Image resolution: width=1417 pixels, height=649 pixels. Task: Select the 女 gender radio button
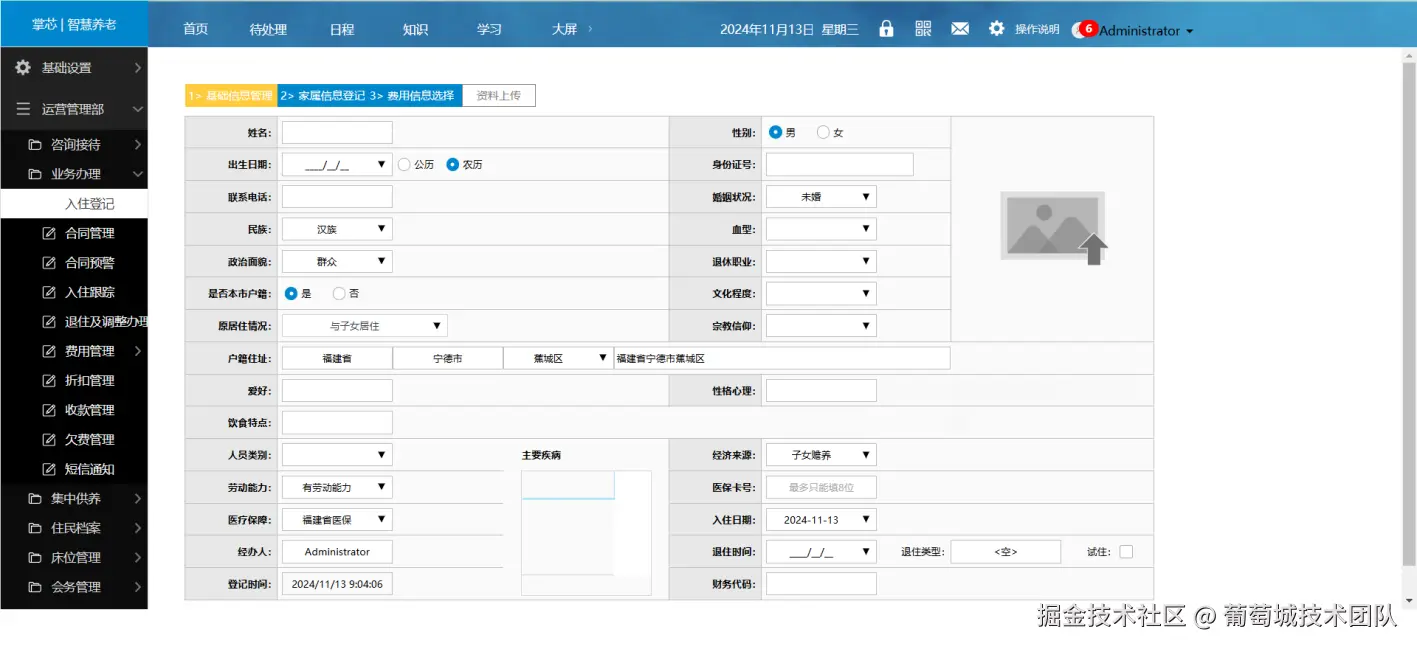(x=823, y=132)
